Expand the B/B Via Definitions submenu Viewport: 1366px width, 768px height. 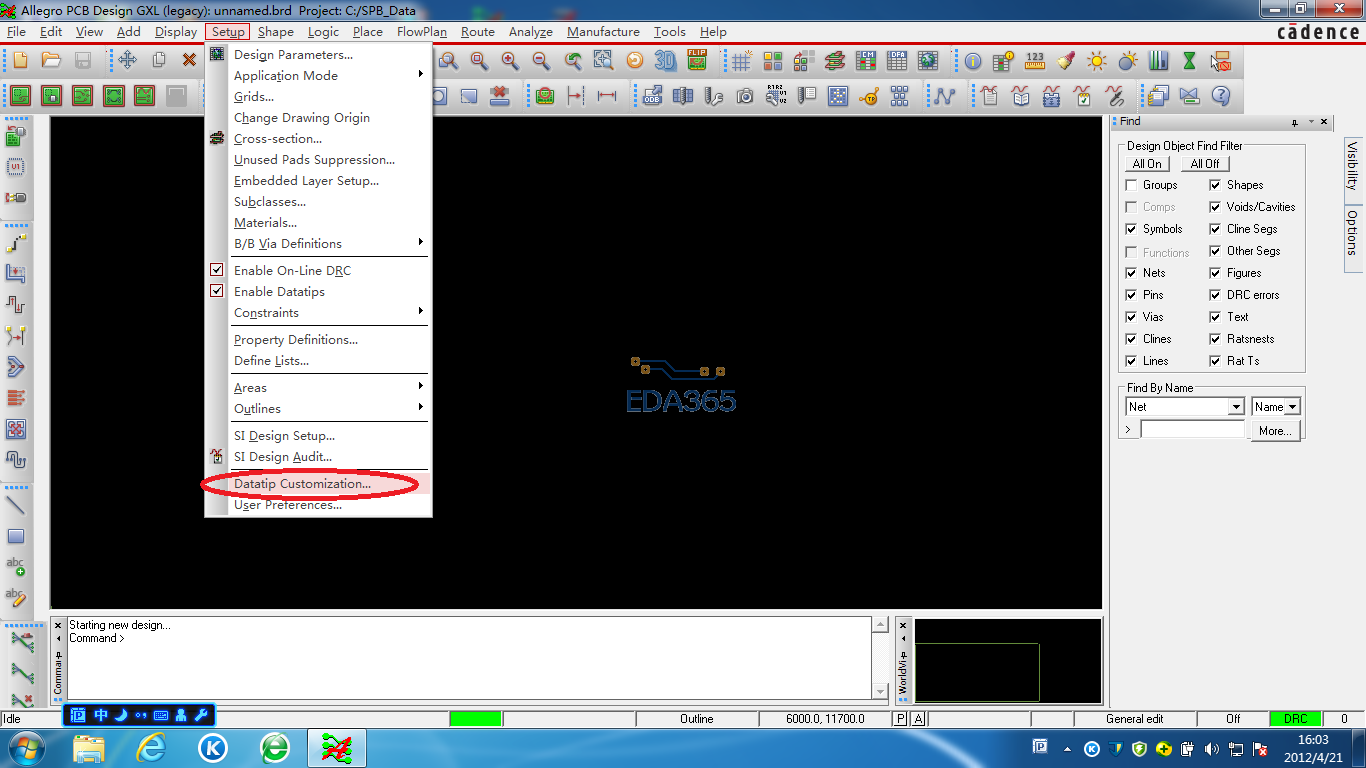(318, 243)
